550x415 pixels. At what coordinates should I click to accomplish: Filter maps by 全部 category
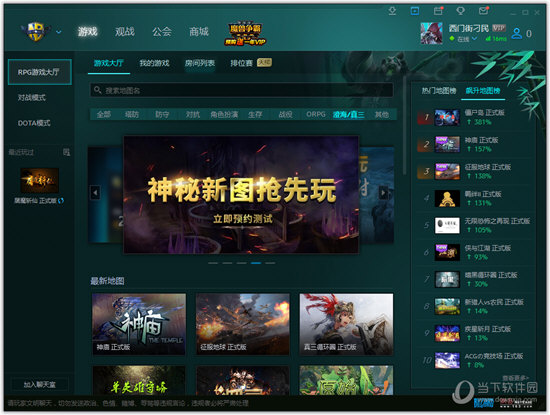point(104,114)
